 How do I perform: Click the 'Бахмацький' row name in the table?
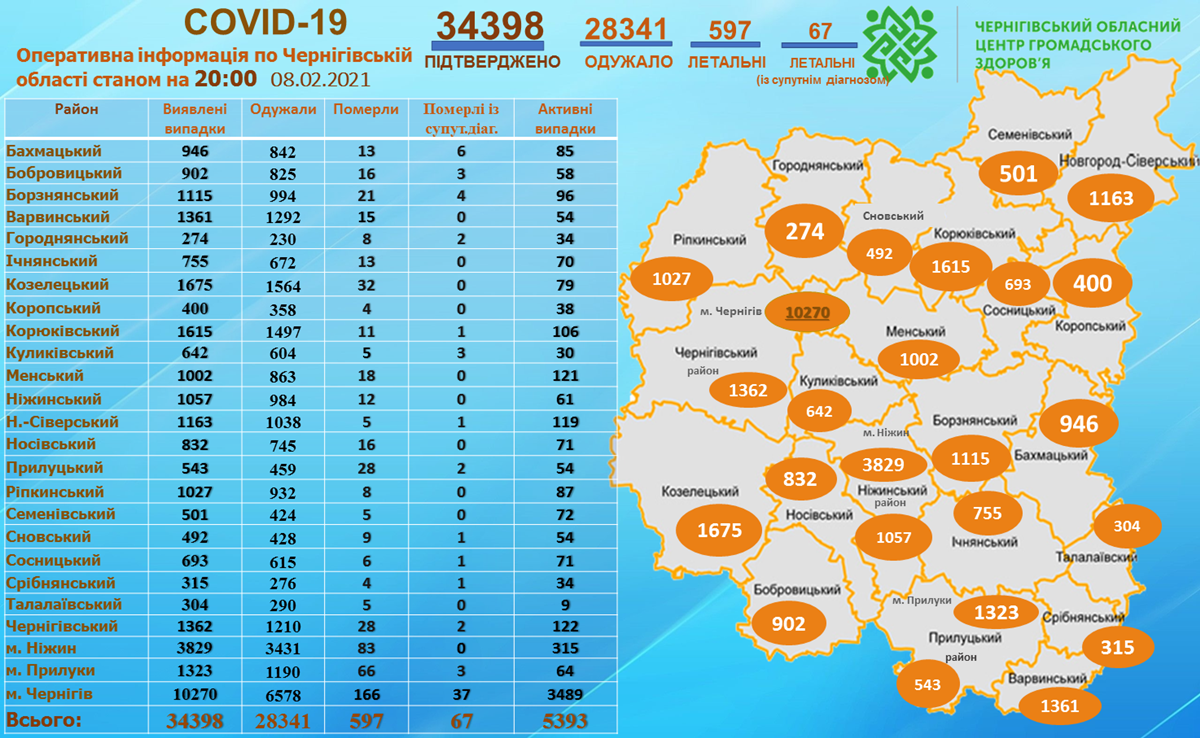pyautogui.click(x=54, y=151)
